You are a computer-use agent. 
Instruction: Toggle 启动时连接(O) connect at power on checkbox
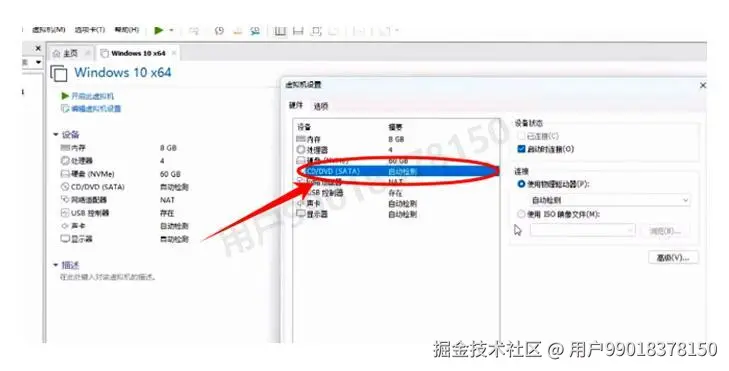point(521,149)
